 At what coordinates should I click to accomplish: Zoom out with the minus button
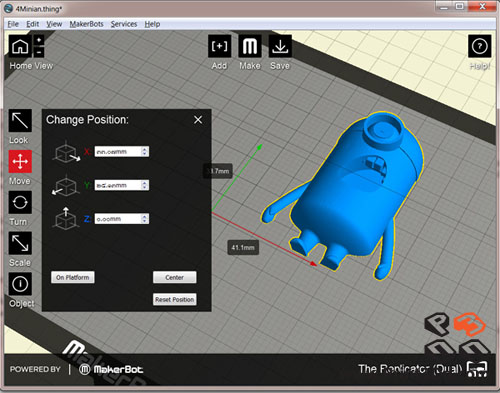(x=39, y=52)
